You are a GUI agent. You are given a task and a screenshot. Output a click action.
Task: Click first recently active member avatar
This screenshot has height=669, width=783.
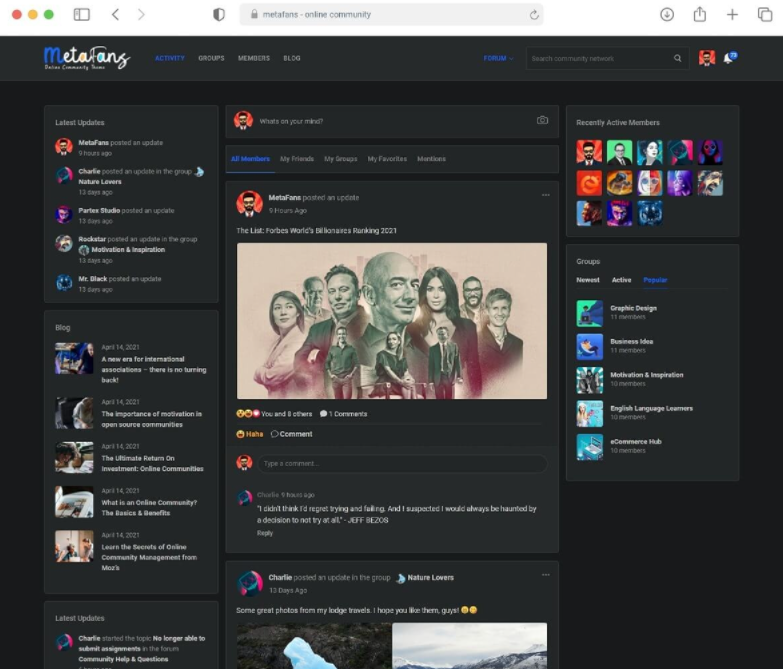(x=589, y=152)
